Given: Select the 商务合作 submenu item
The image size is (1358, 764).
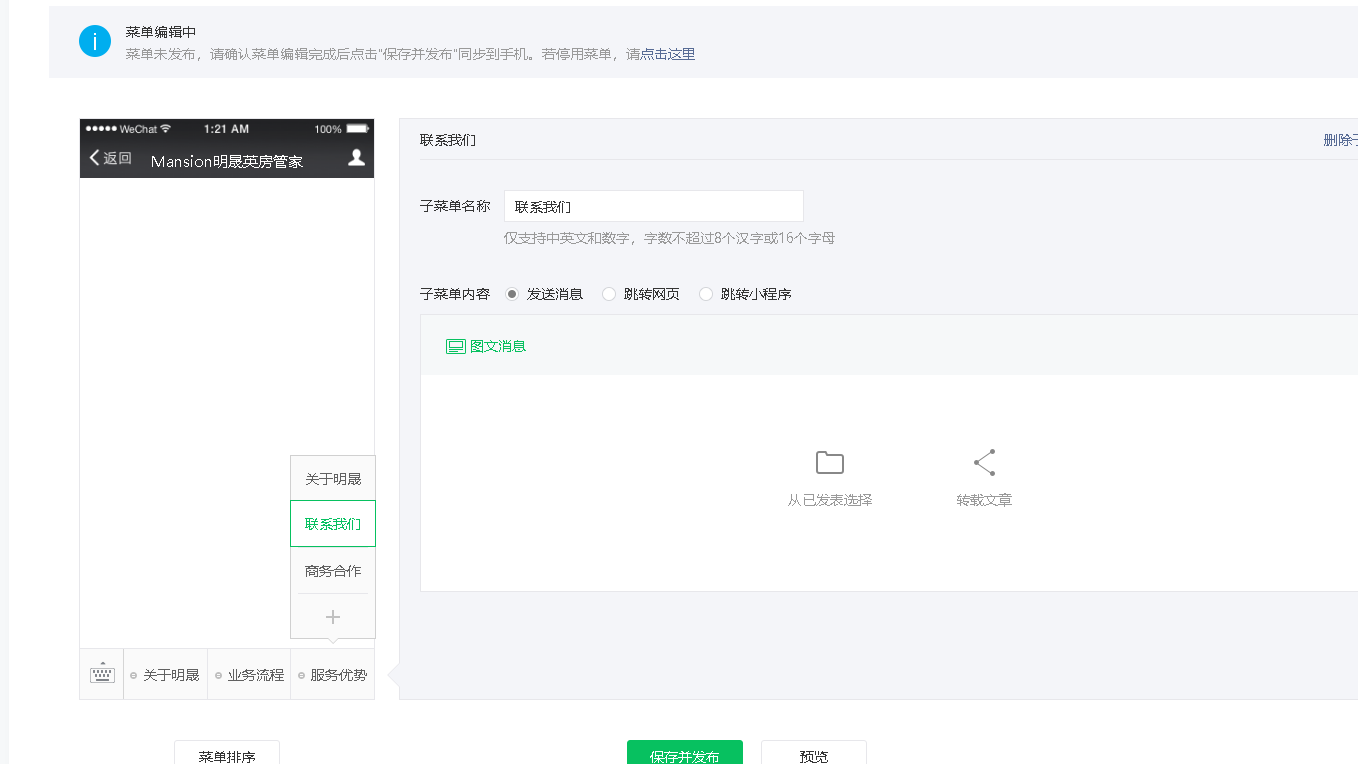Looking at the screenshot, I should click(333, 571).
